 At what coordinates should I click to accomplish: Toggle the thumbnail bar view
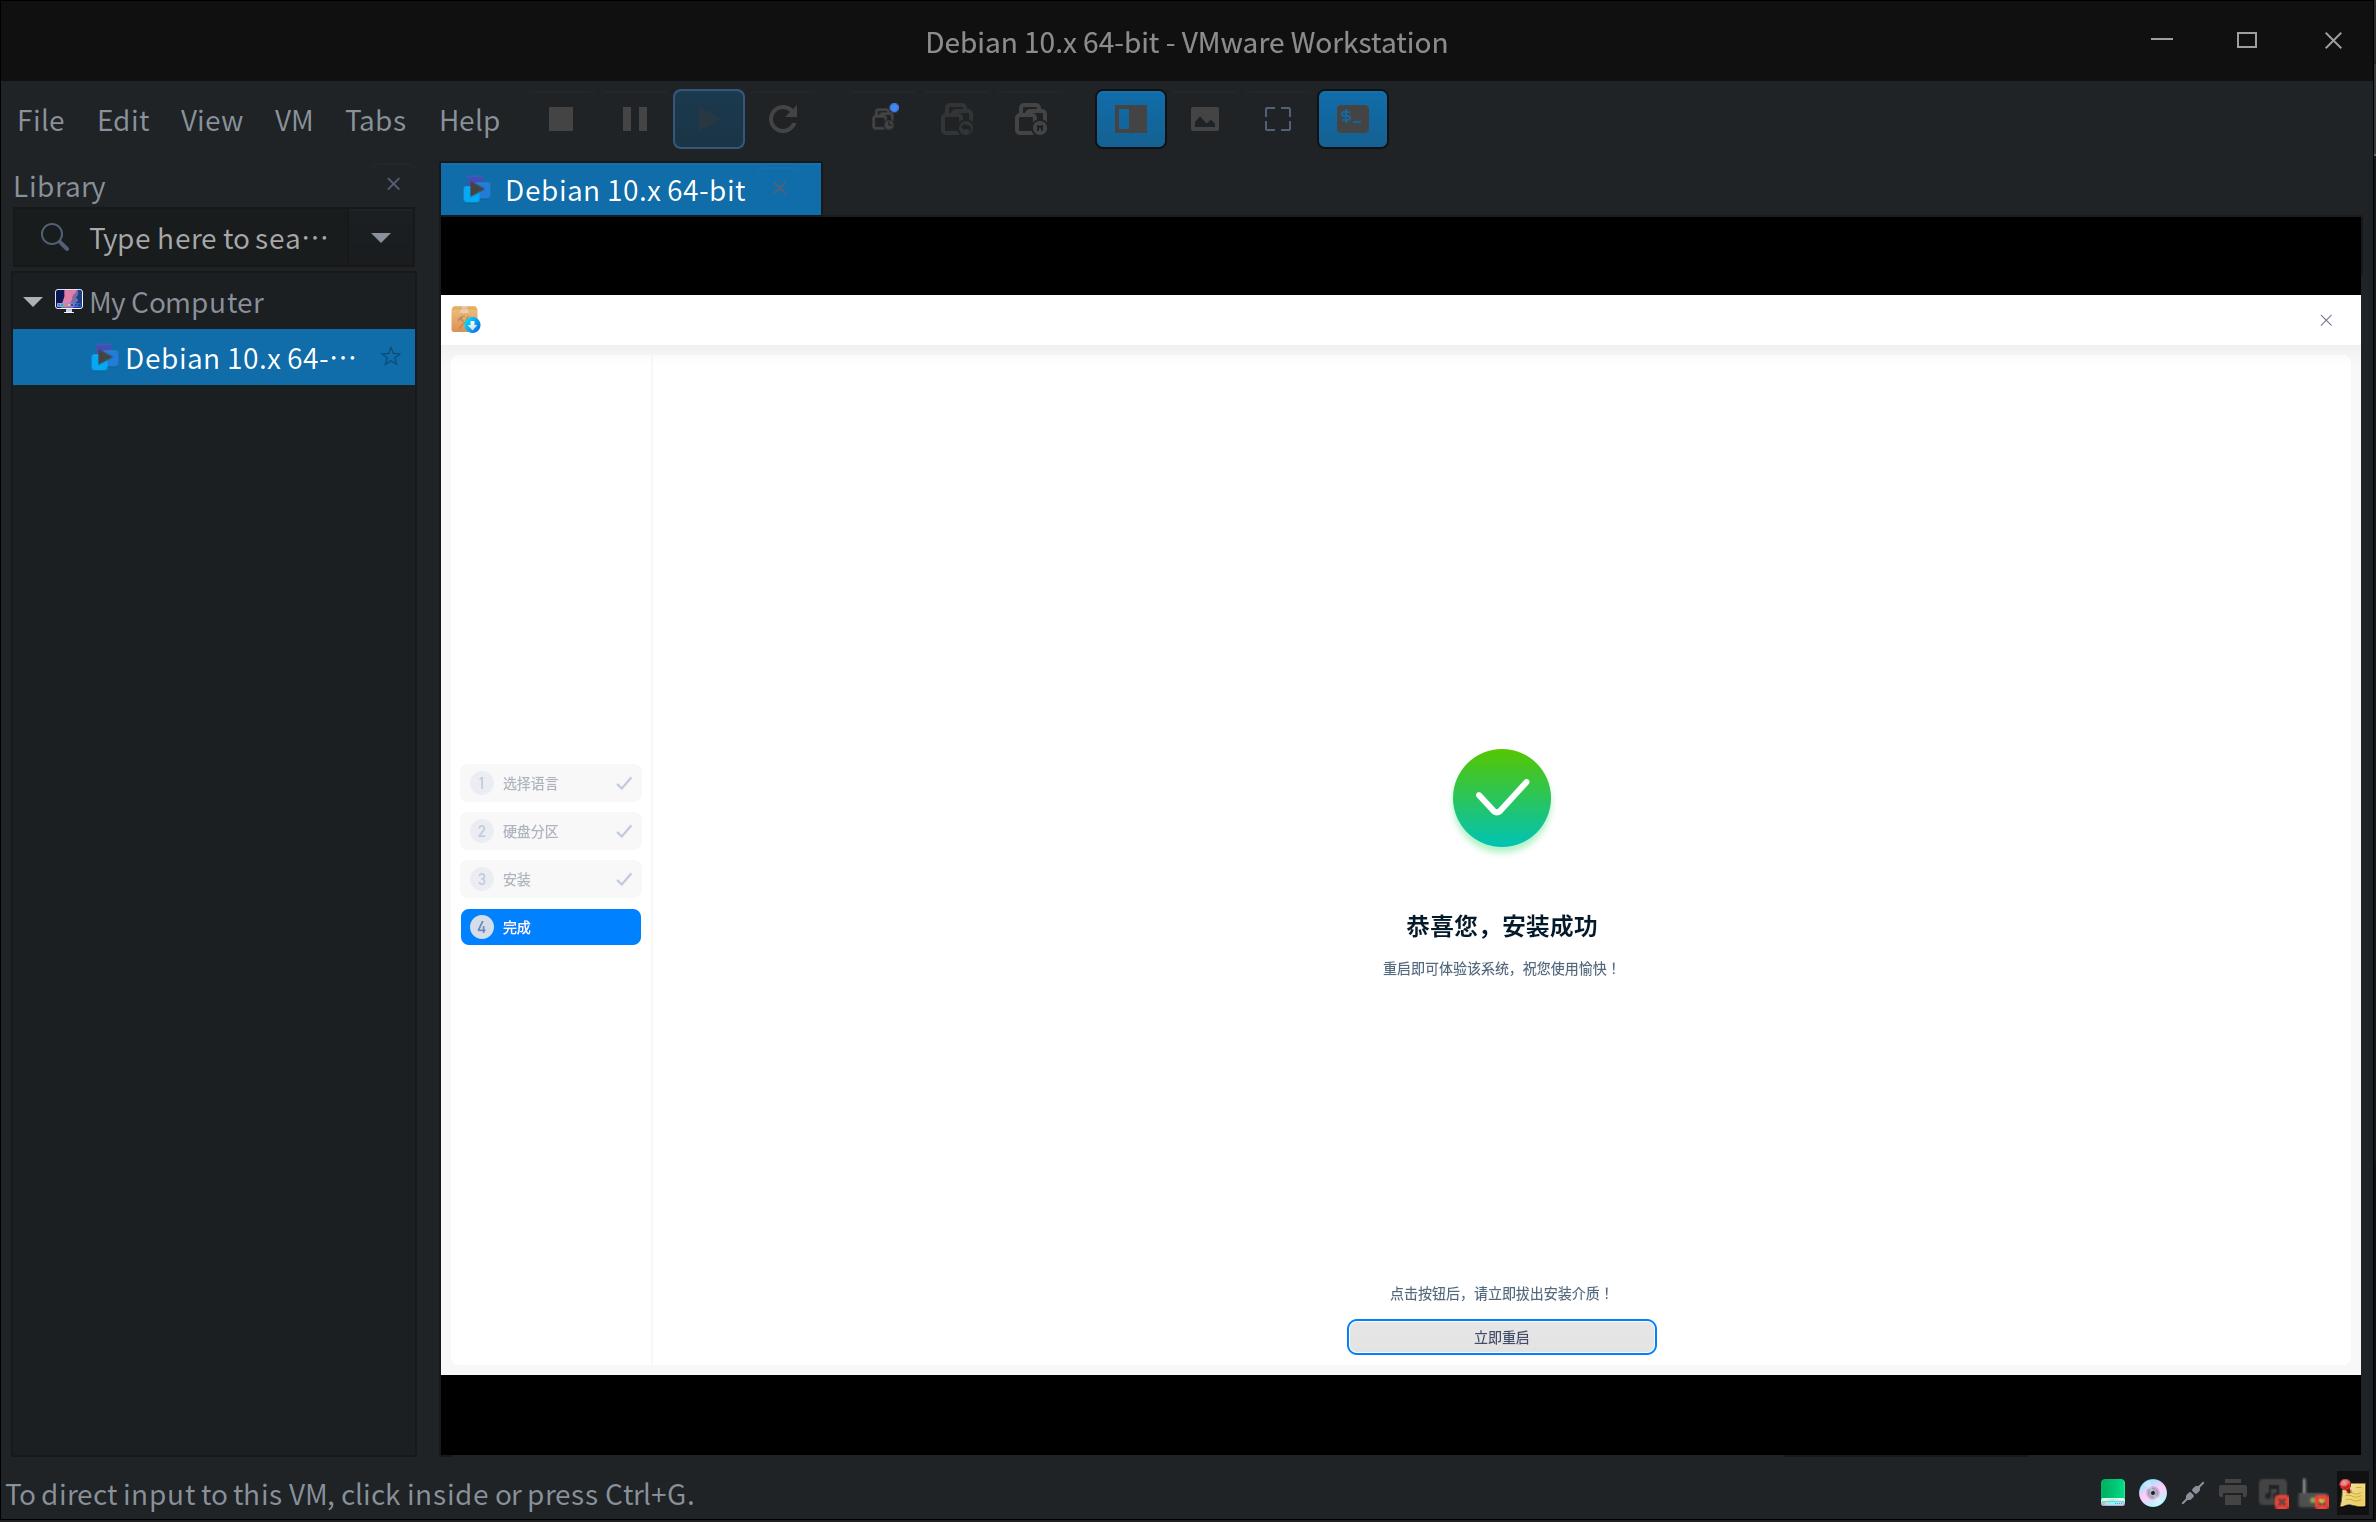tap(1204, 119)
